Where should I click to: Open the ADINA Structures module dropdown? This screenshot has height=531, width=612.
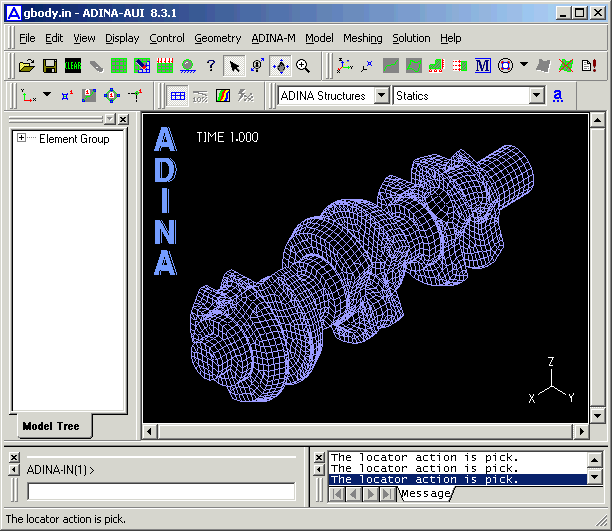tap(382, 95)
